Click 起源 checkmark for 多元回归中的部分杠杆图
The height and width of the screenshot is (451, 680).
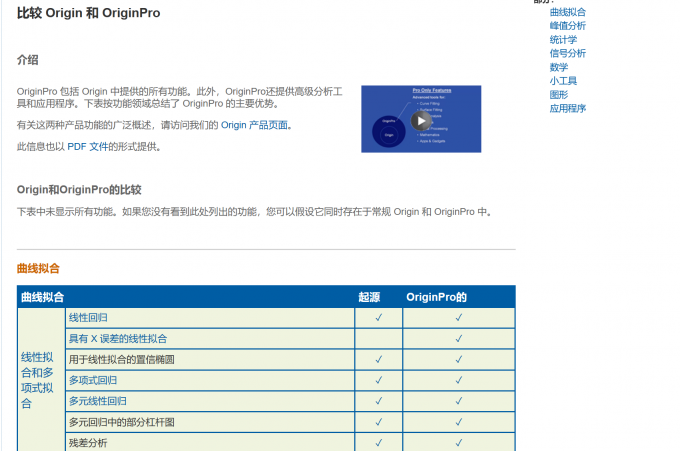click(x=379, y=422)
